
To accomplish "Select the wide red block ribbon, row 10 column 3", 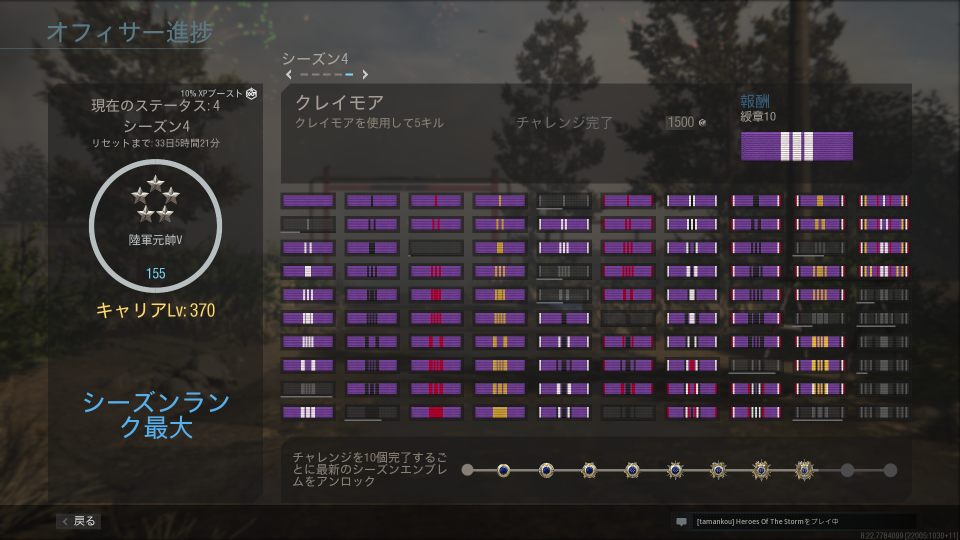I will click(436, 413).
